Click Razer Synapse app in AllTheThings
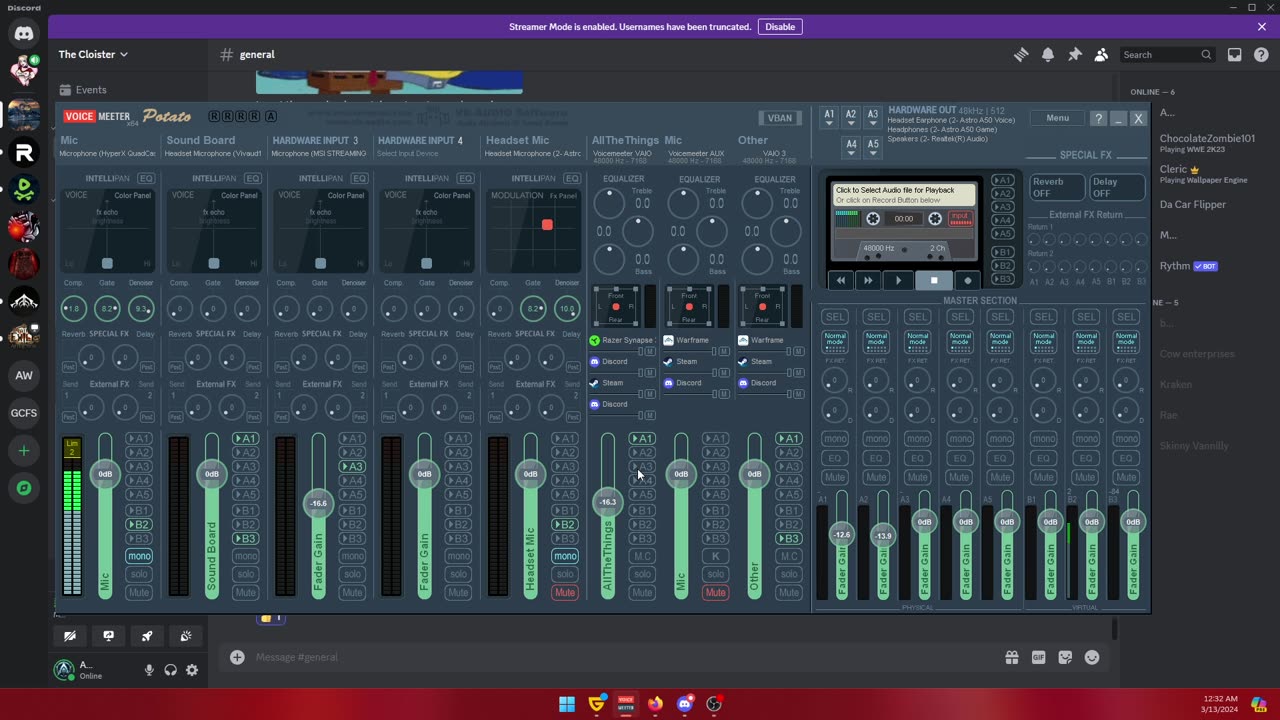This screenshot has width=1280, height=720. [x=621, y=340]
